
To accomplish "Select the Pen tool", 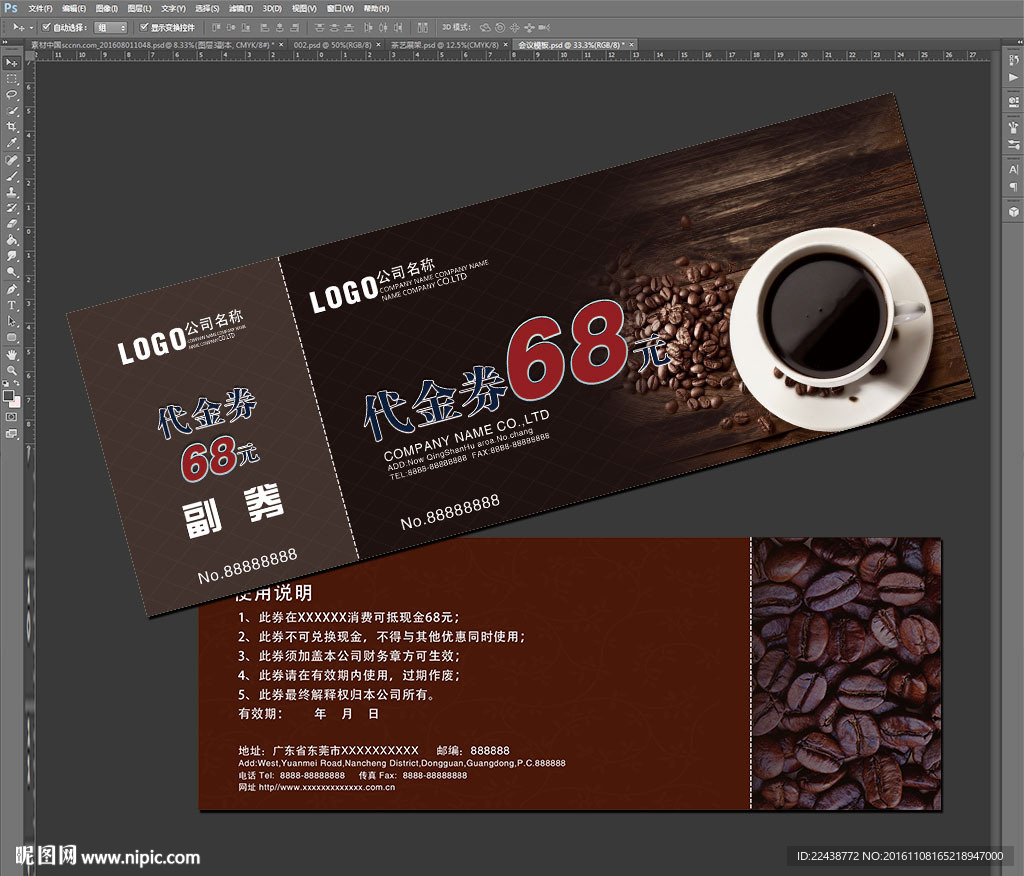I will click(x=11, y=289).
